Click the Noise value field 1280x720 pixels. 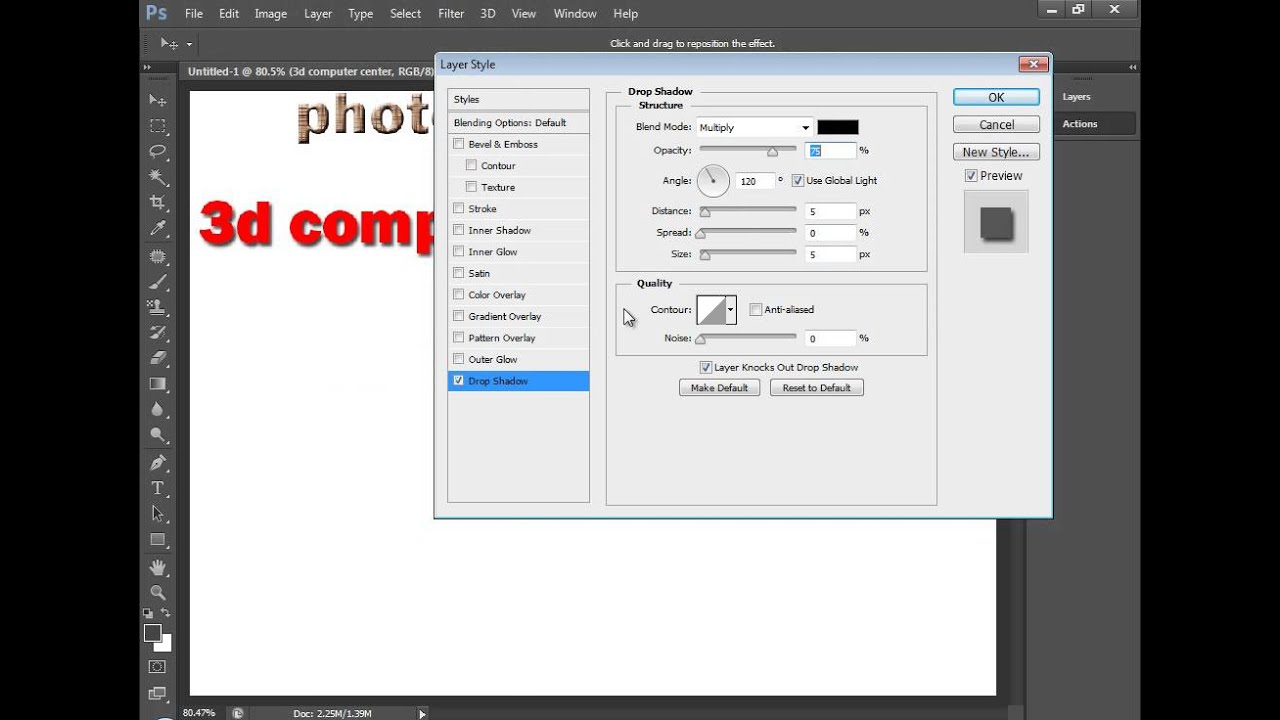click(829, 339)
